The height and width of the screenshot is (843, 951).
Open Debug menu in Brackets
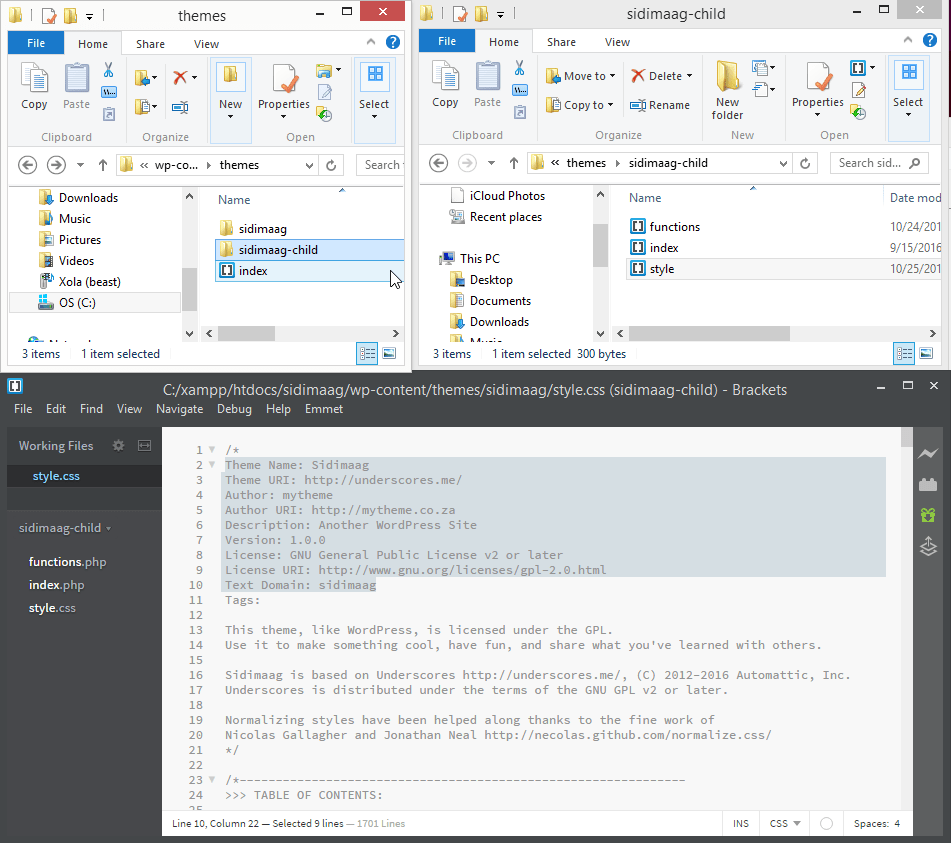point(234,409)
